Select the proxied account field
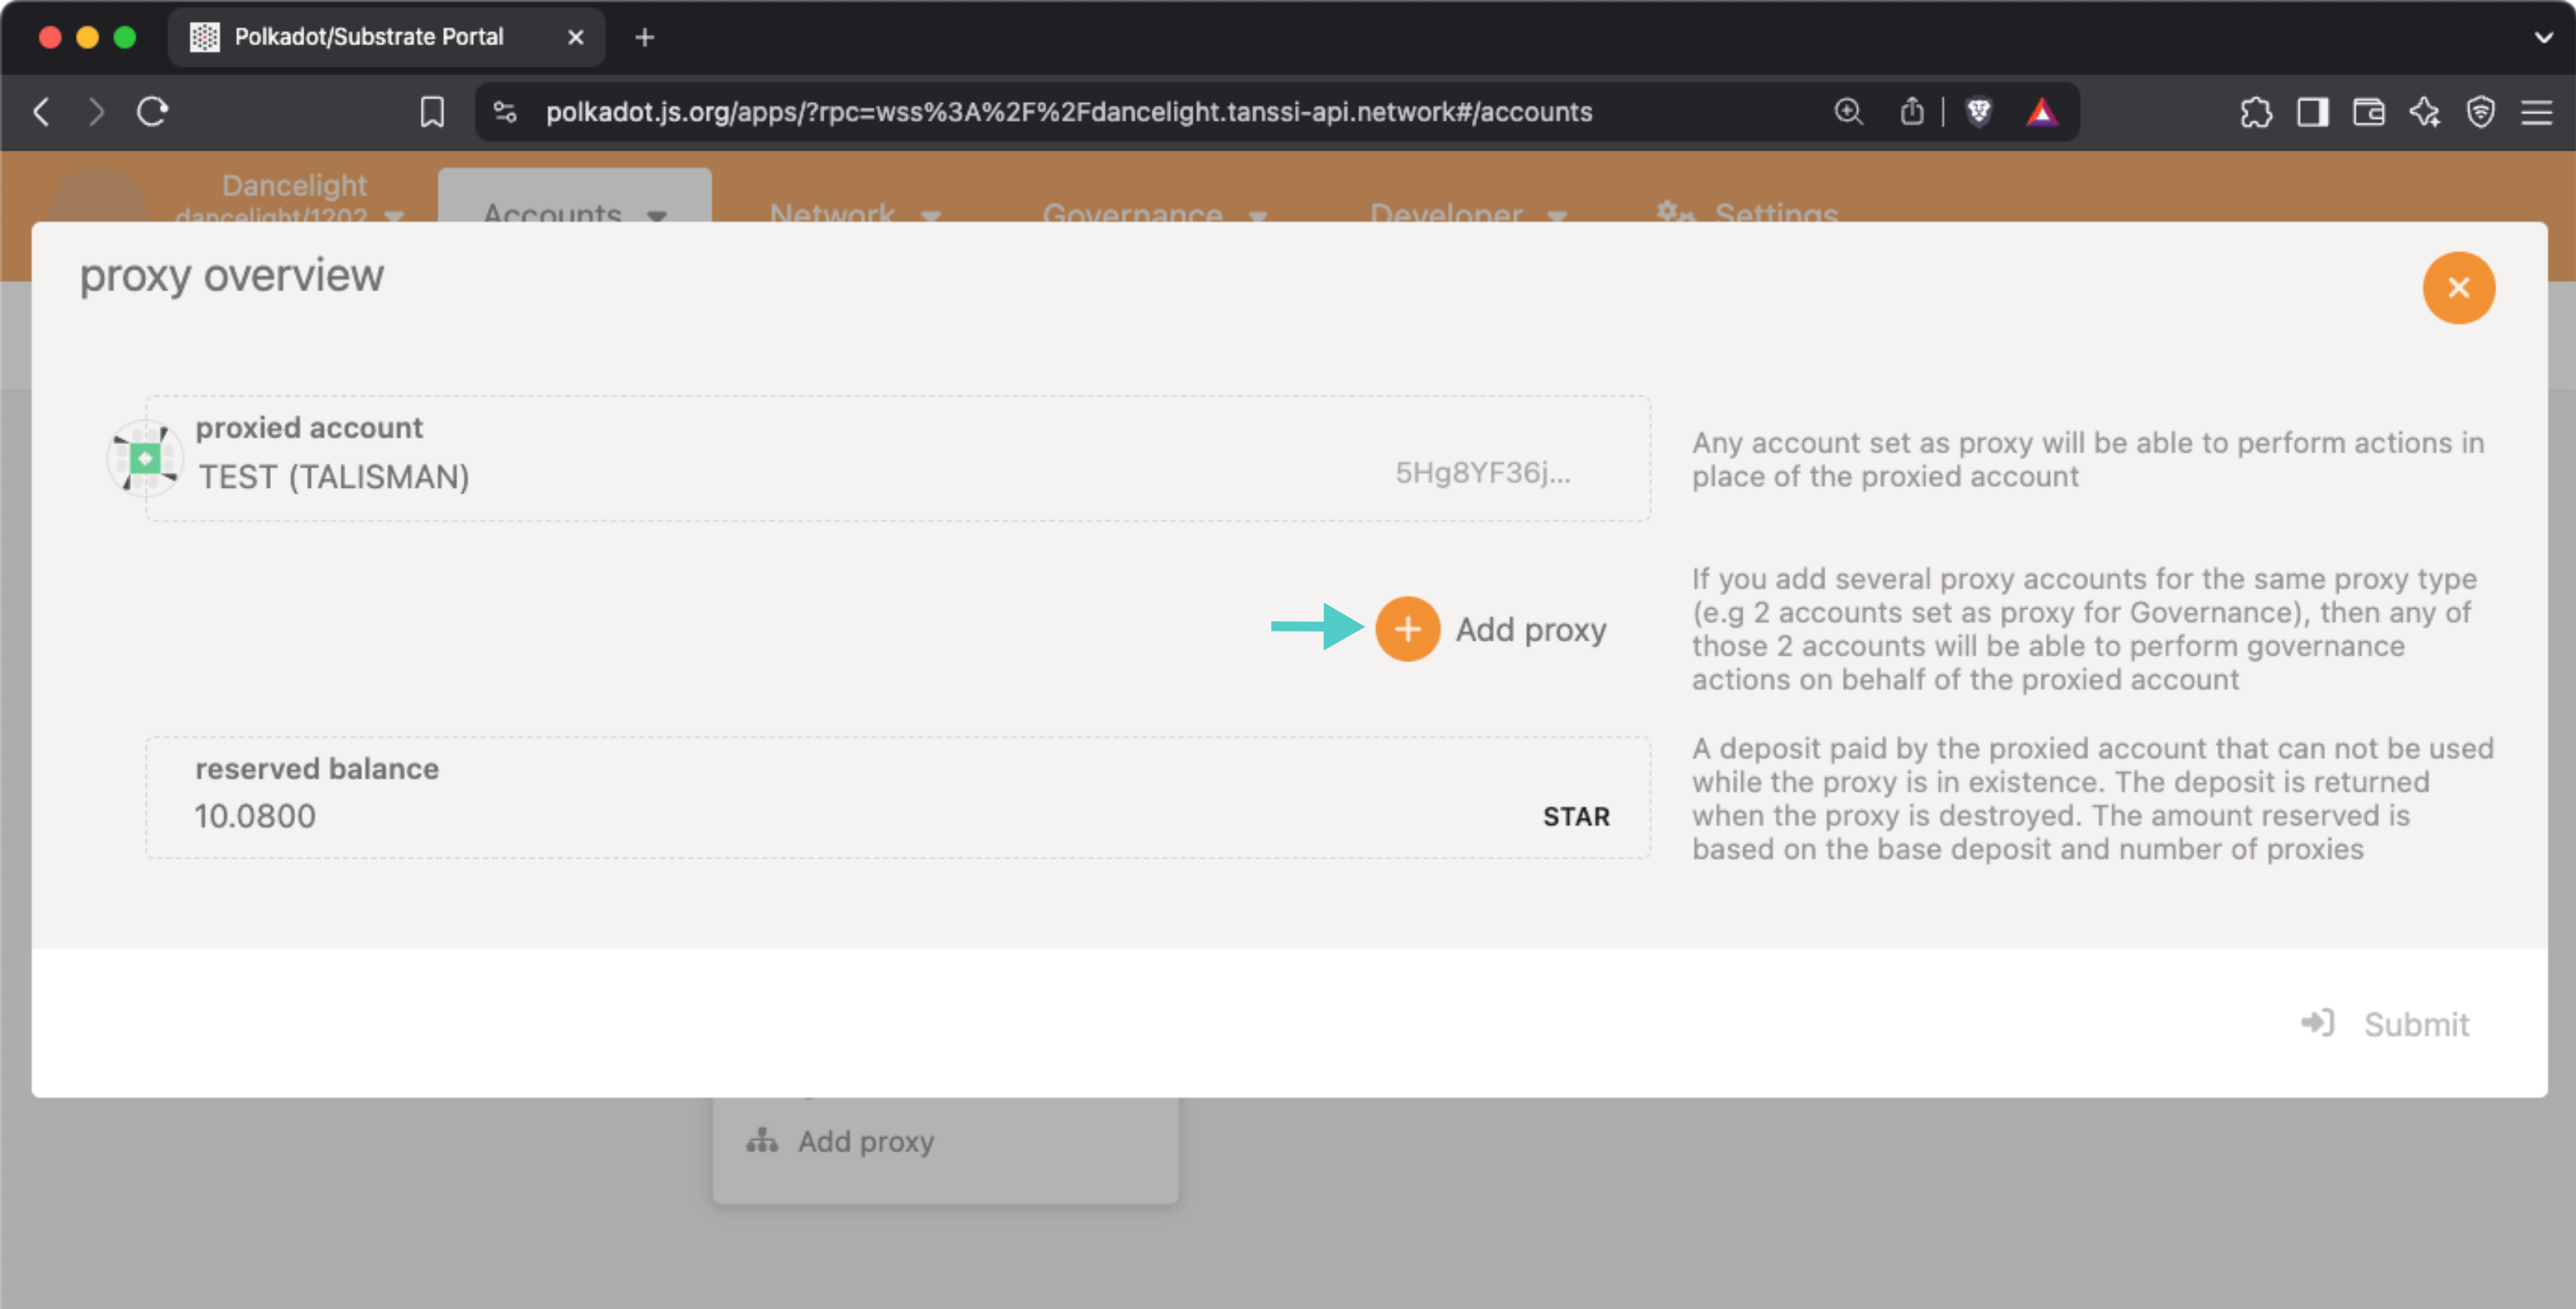The width and height of the screenshot is (2576, 1309). (x=897, y=458)
